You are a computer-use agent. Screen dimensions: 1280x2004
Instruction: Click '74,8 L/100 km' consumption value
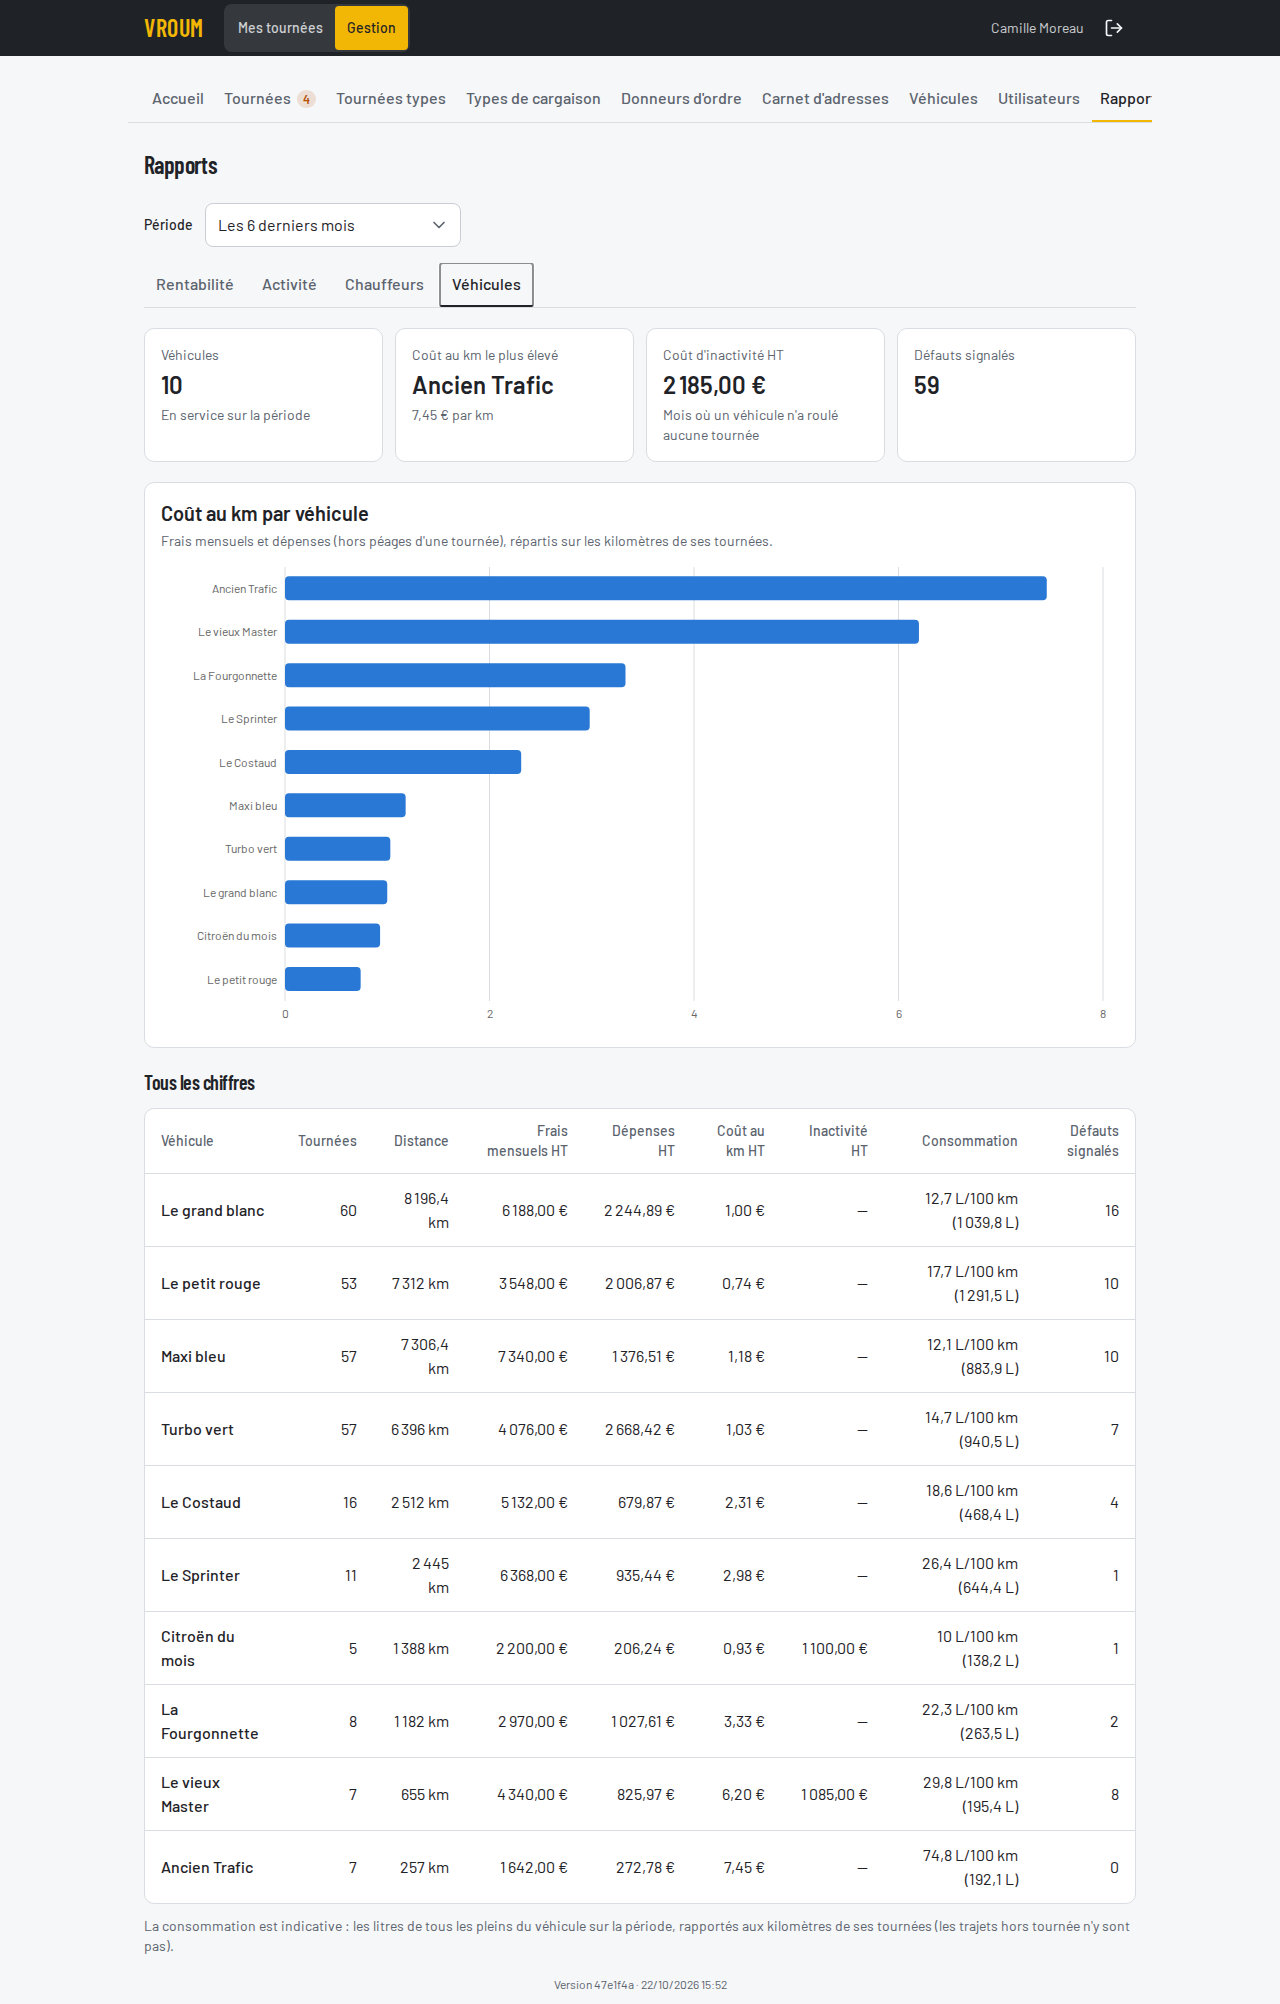pyautogui.click(x=970, y=1856)
